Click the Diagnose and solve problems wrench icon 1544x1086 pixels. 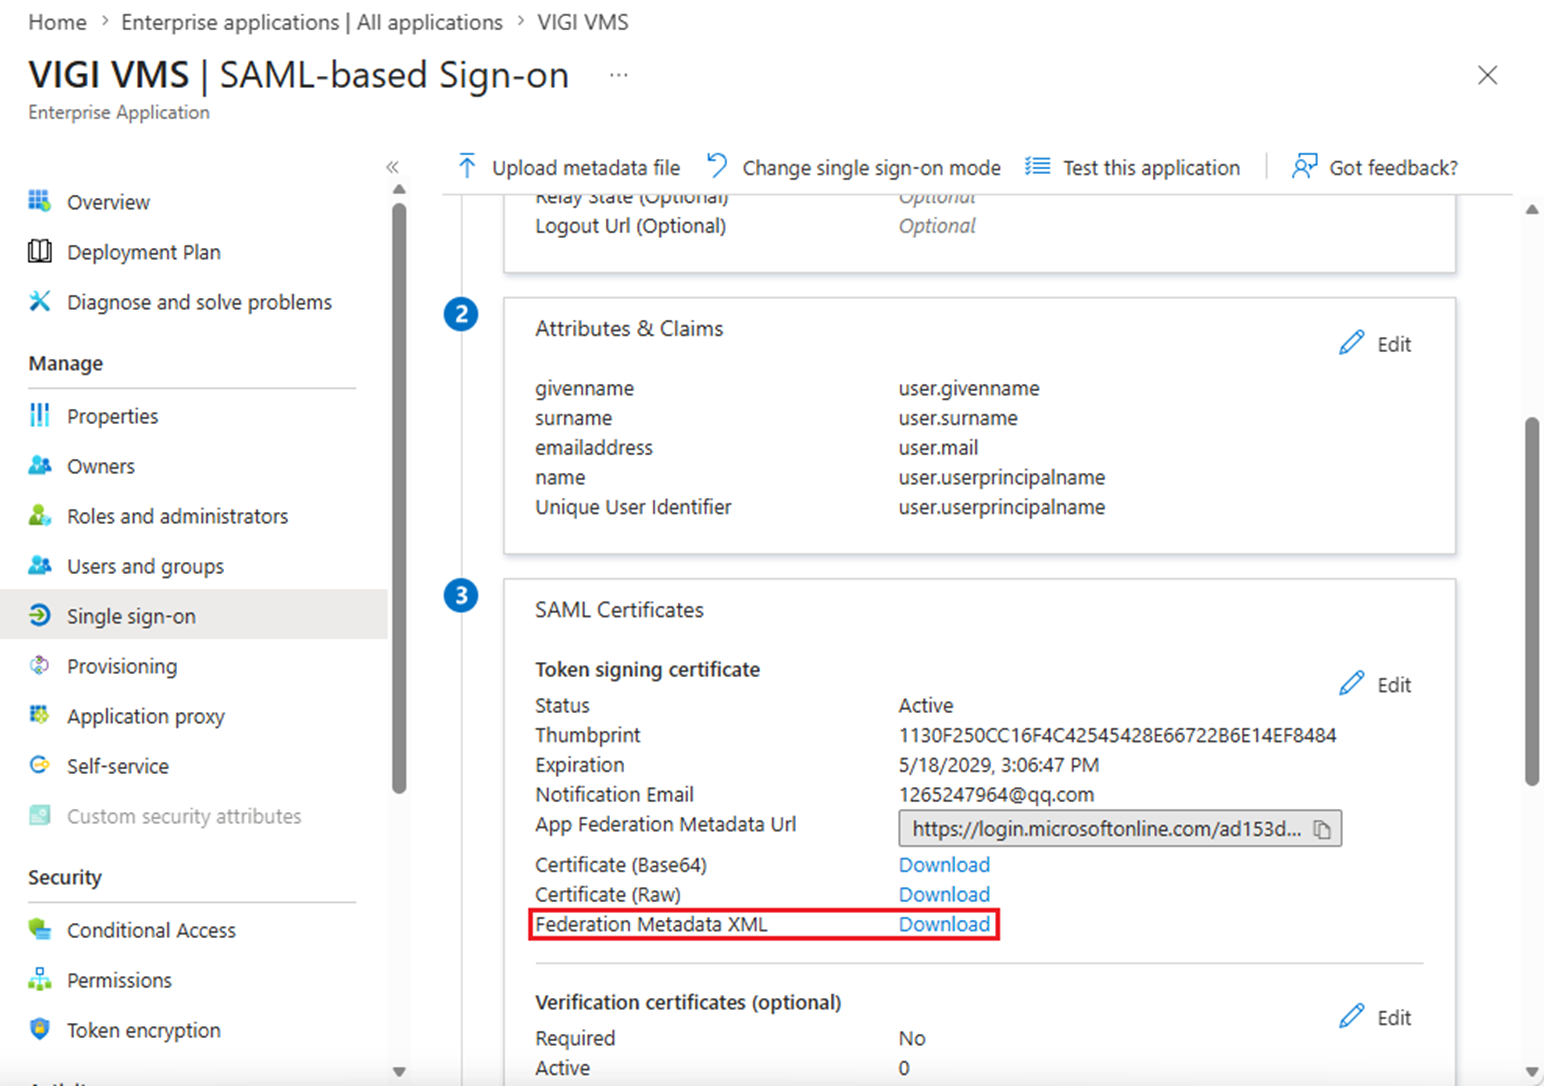(40, 301)
